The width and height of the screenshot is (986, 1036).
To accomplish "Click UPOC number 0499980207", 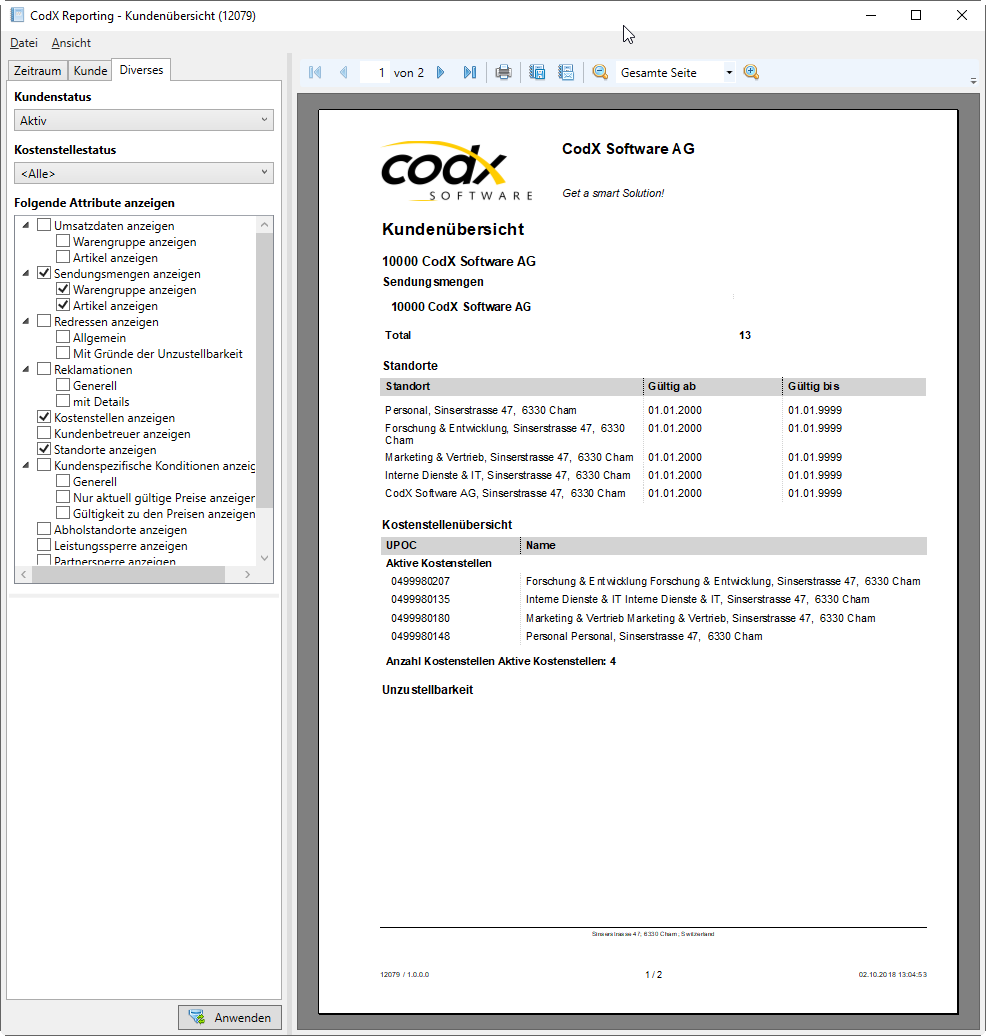I will click(420, 581).
